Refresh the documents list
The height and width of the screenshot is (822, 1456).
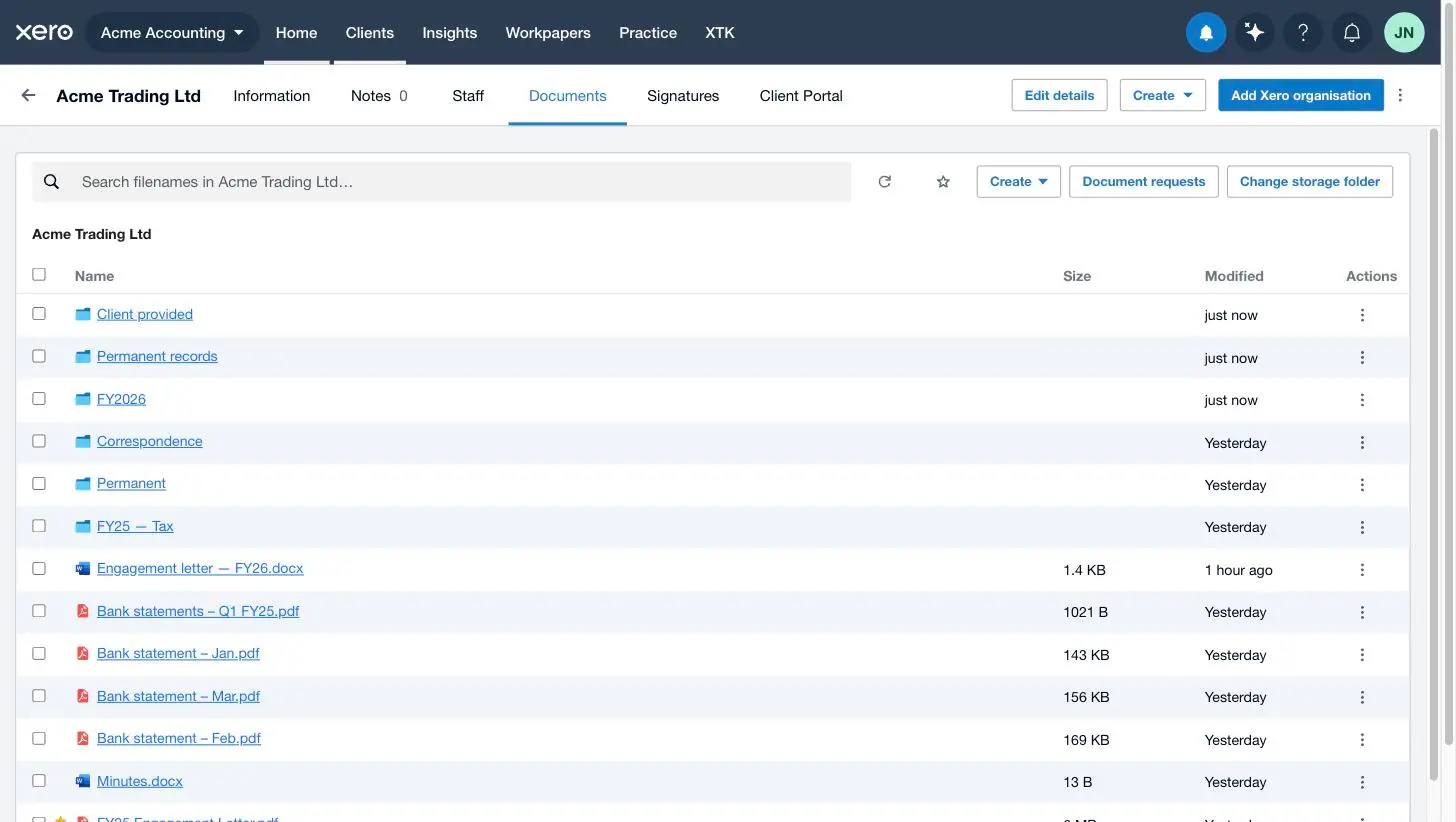pos(884,182)
